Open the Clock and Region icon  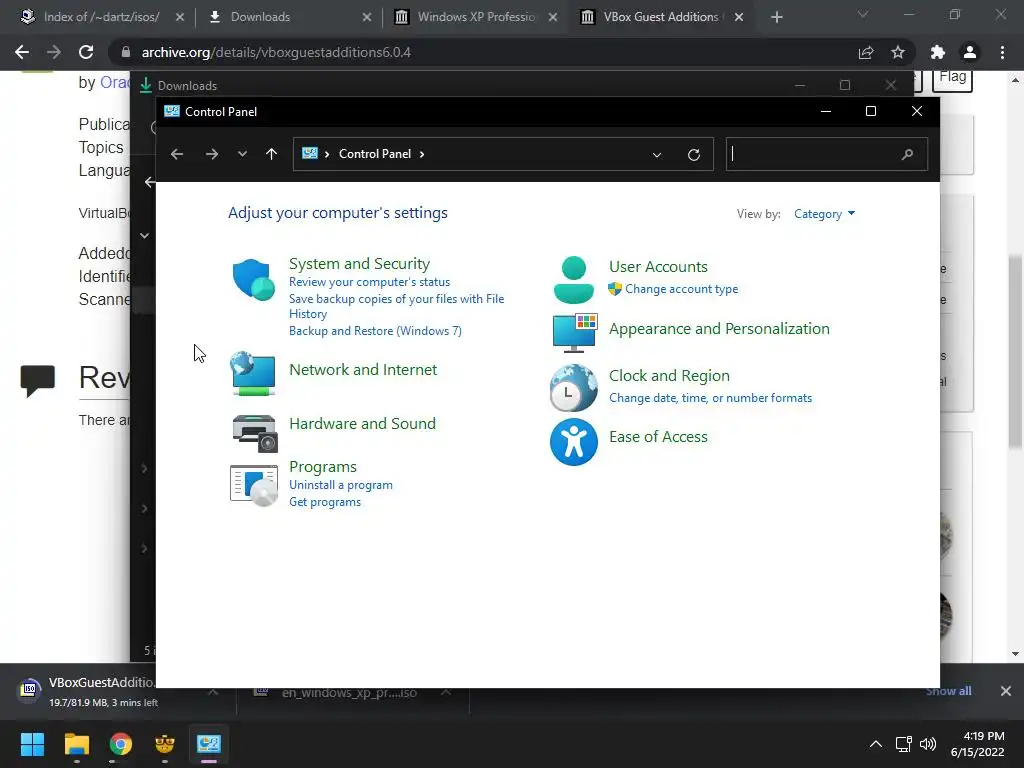point(573,388)
